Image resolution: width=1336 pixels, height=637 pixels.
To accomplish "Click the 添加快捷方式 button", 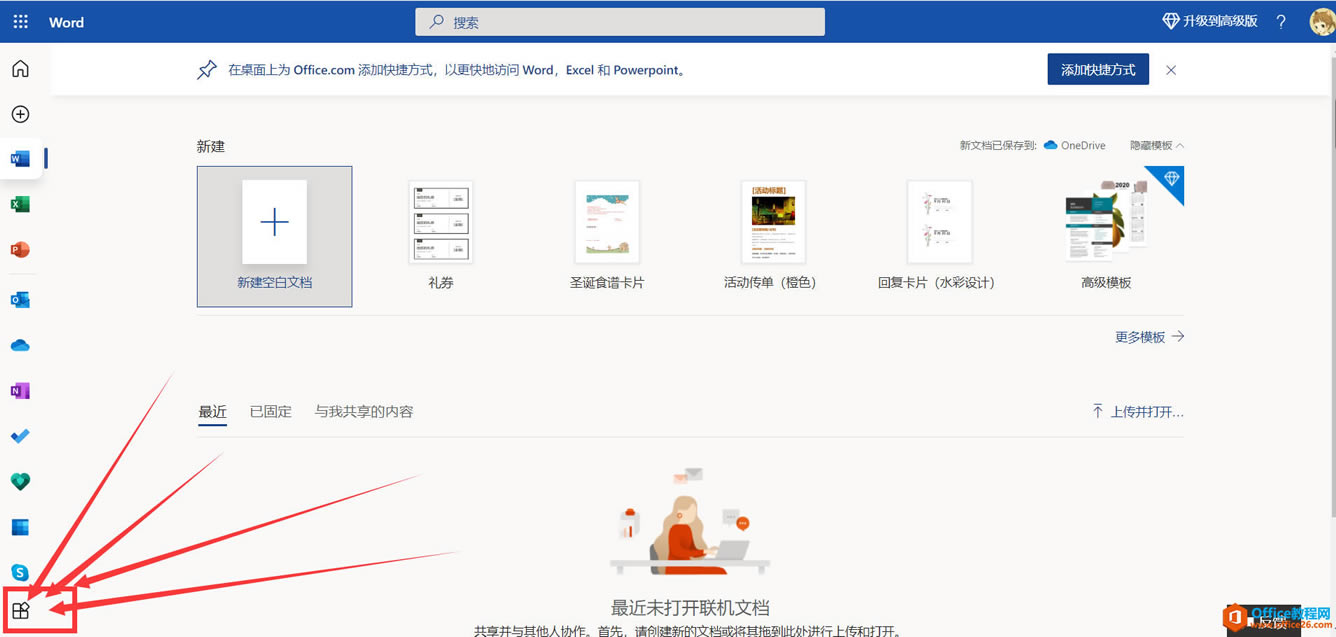I will [1098, 70].
